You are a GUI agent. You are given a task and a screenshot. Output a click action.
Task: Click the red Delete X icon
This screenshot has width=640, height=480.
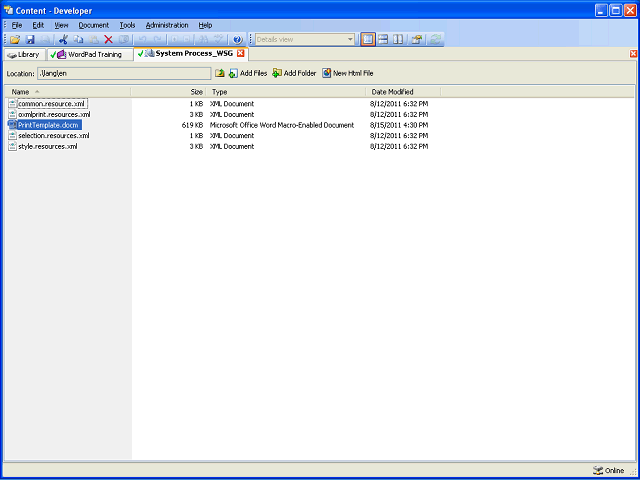coord(108,40)
